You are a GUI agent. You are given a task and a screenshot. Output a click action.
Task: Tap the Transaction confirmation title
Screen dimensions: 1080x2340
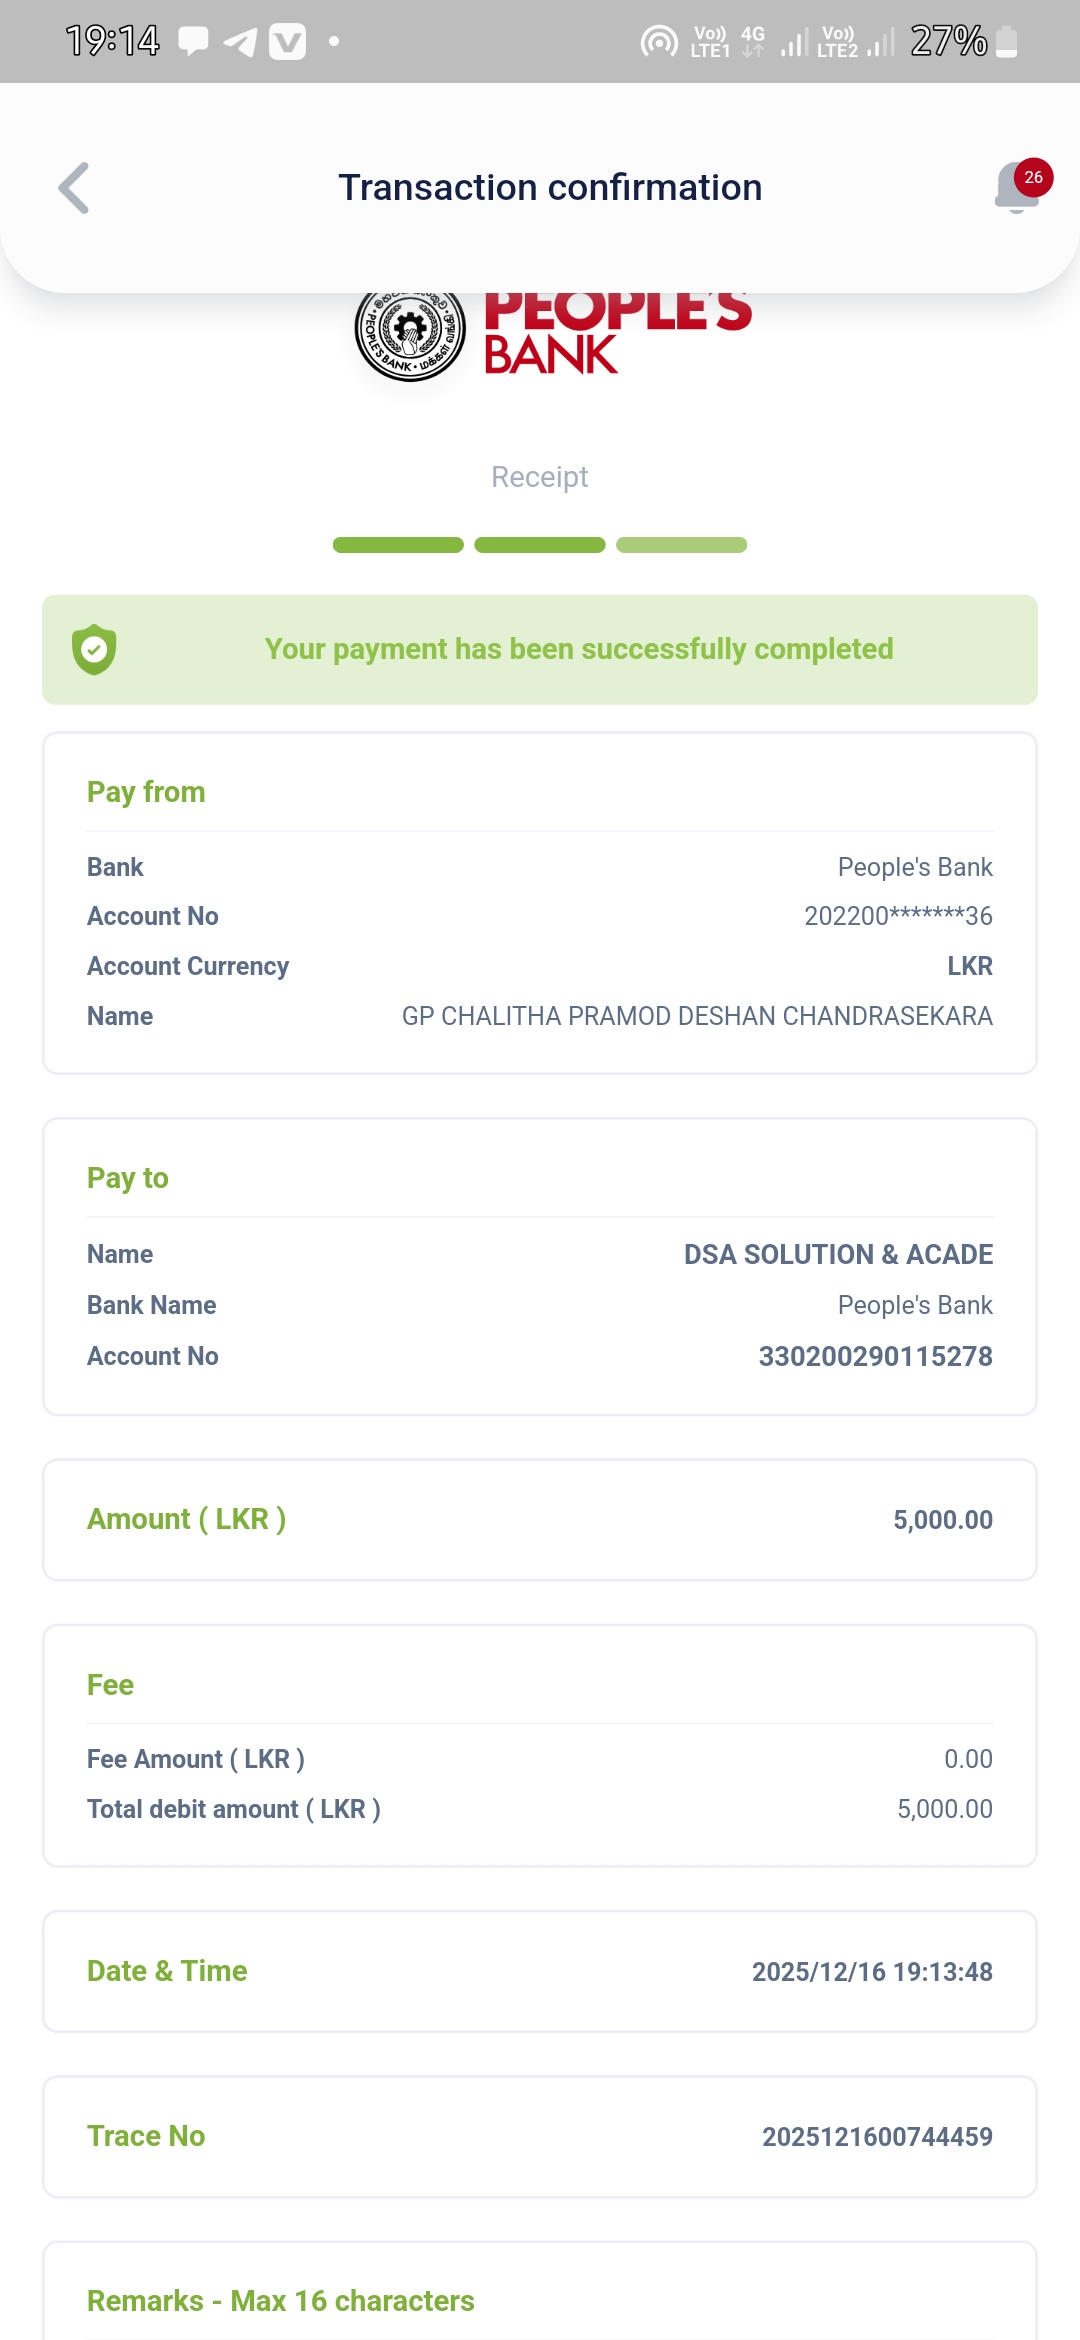coord(550,188)
